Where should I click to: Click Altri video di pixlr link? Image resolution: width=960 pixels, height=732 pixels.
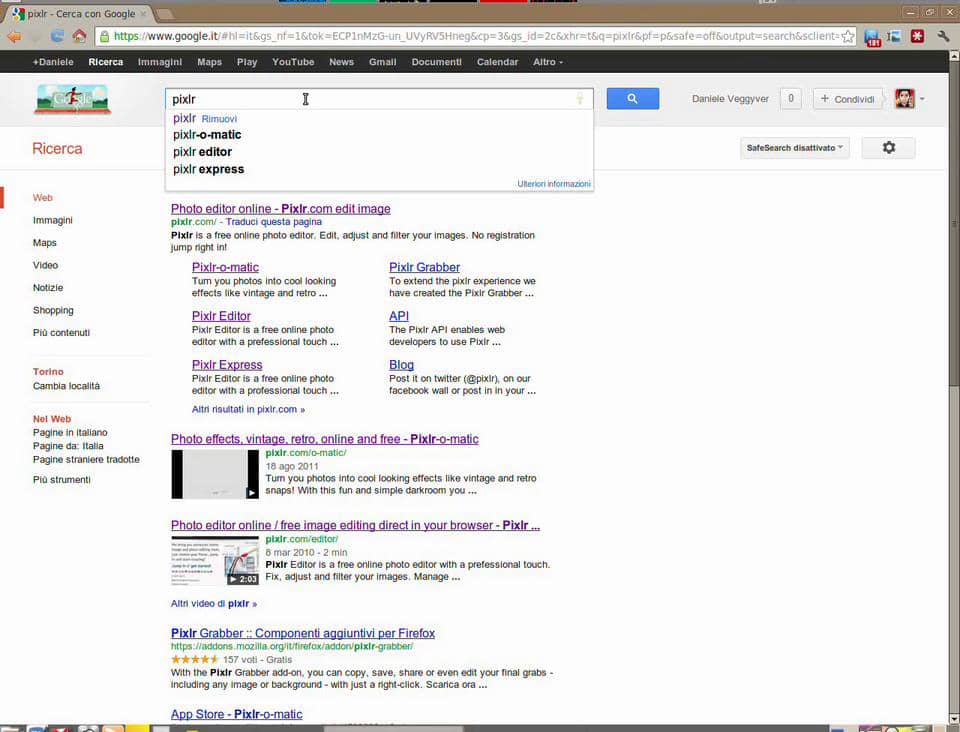pyautogui.click(x=214, y=603)
